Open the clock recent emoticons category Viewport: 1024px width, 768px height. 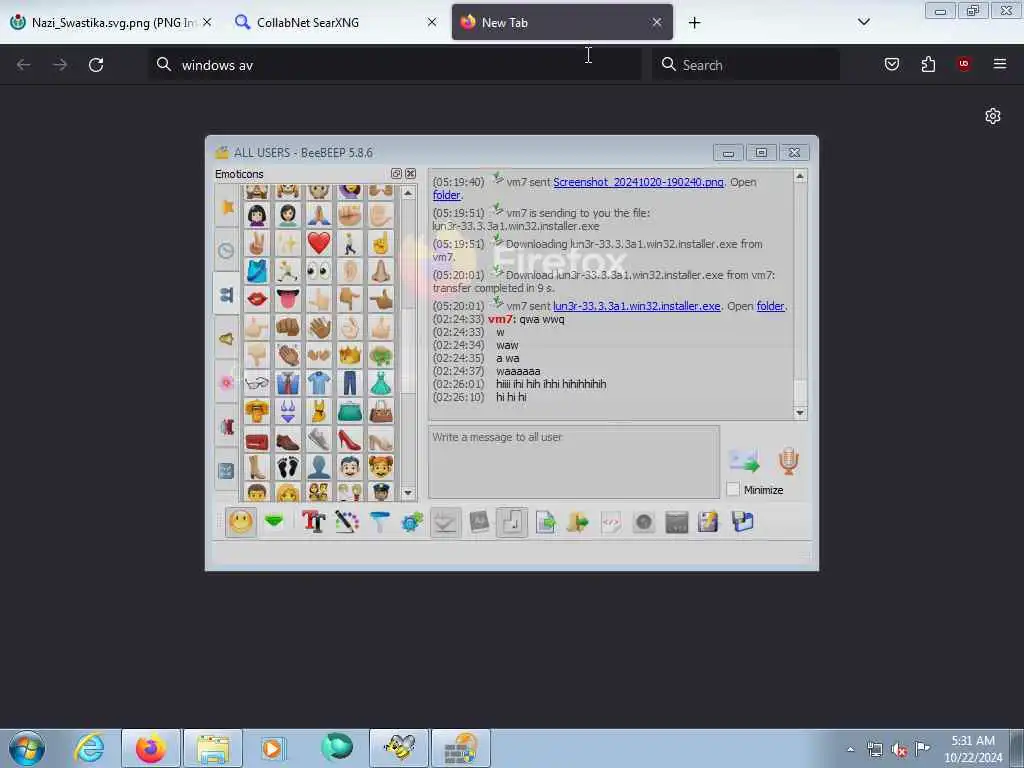[x=227, y=250]
